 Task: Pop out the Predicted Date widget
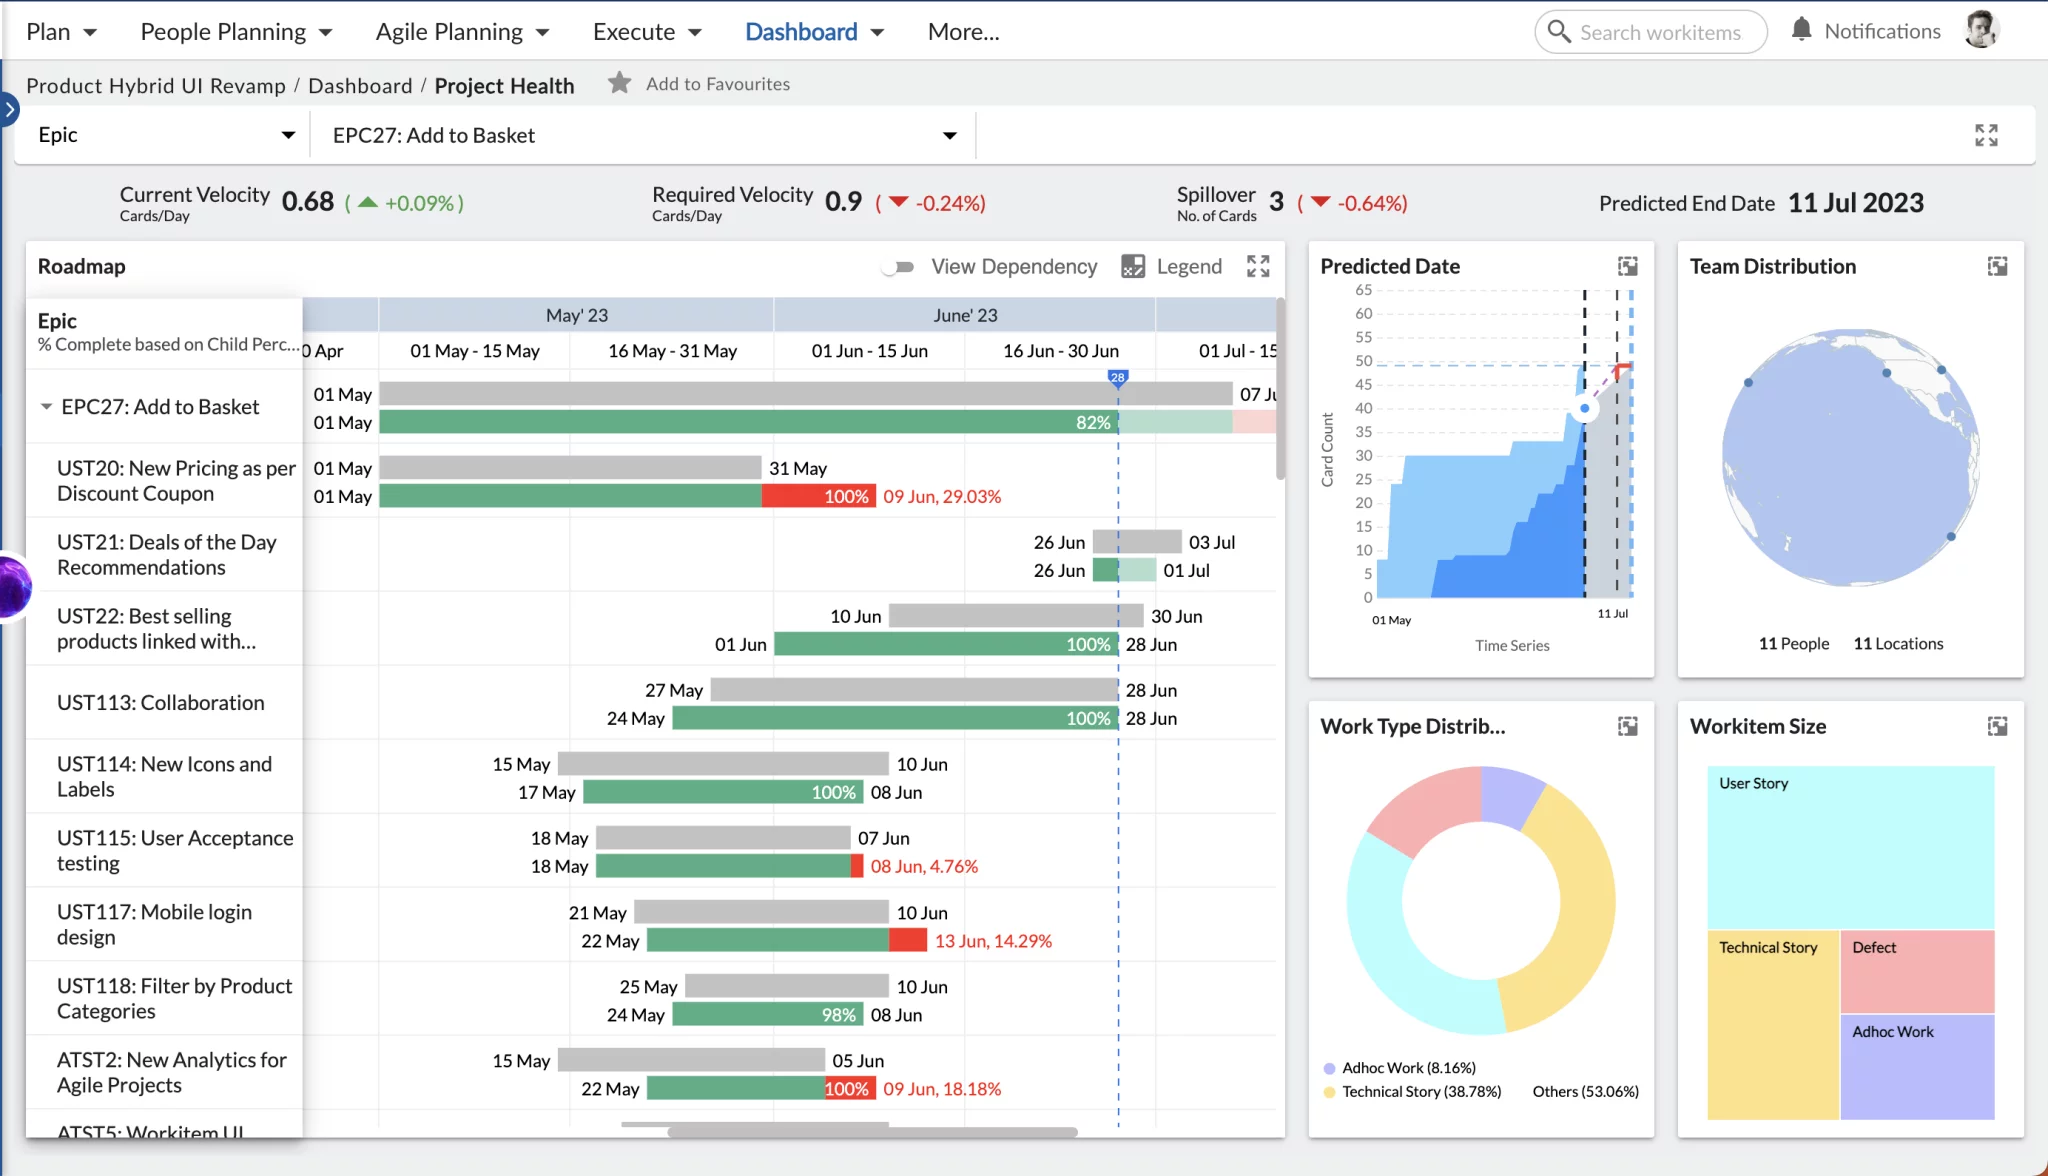coord(1626,266)
